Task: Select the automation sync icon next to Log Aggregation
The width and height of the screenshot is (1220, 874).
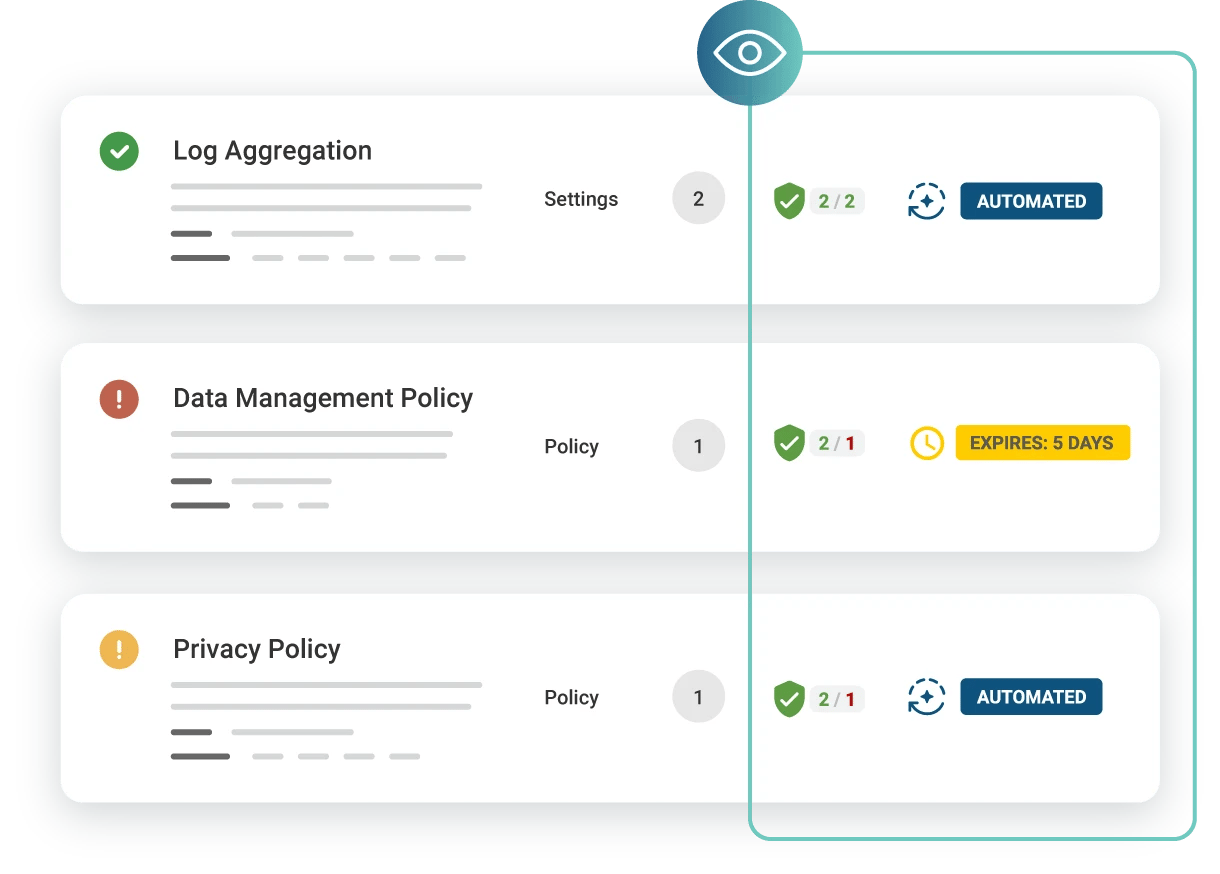Action: (926, 201)
